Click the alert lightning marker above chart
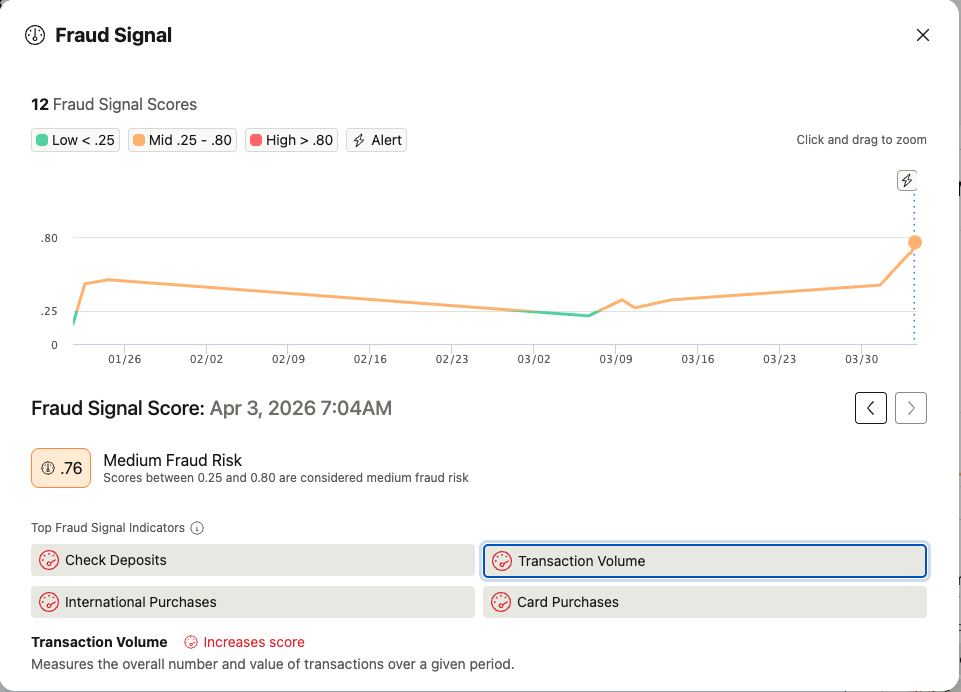The image size is (961, 692). point(906,180)
